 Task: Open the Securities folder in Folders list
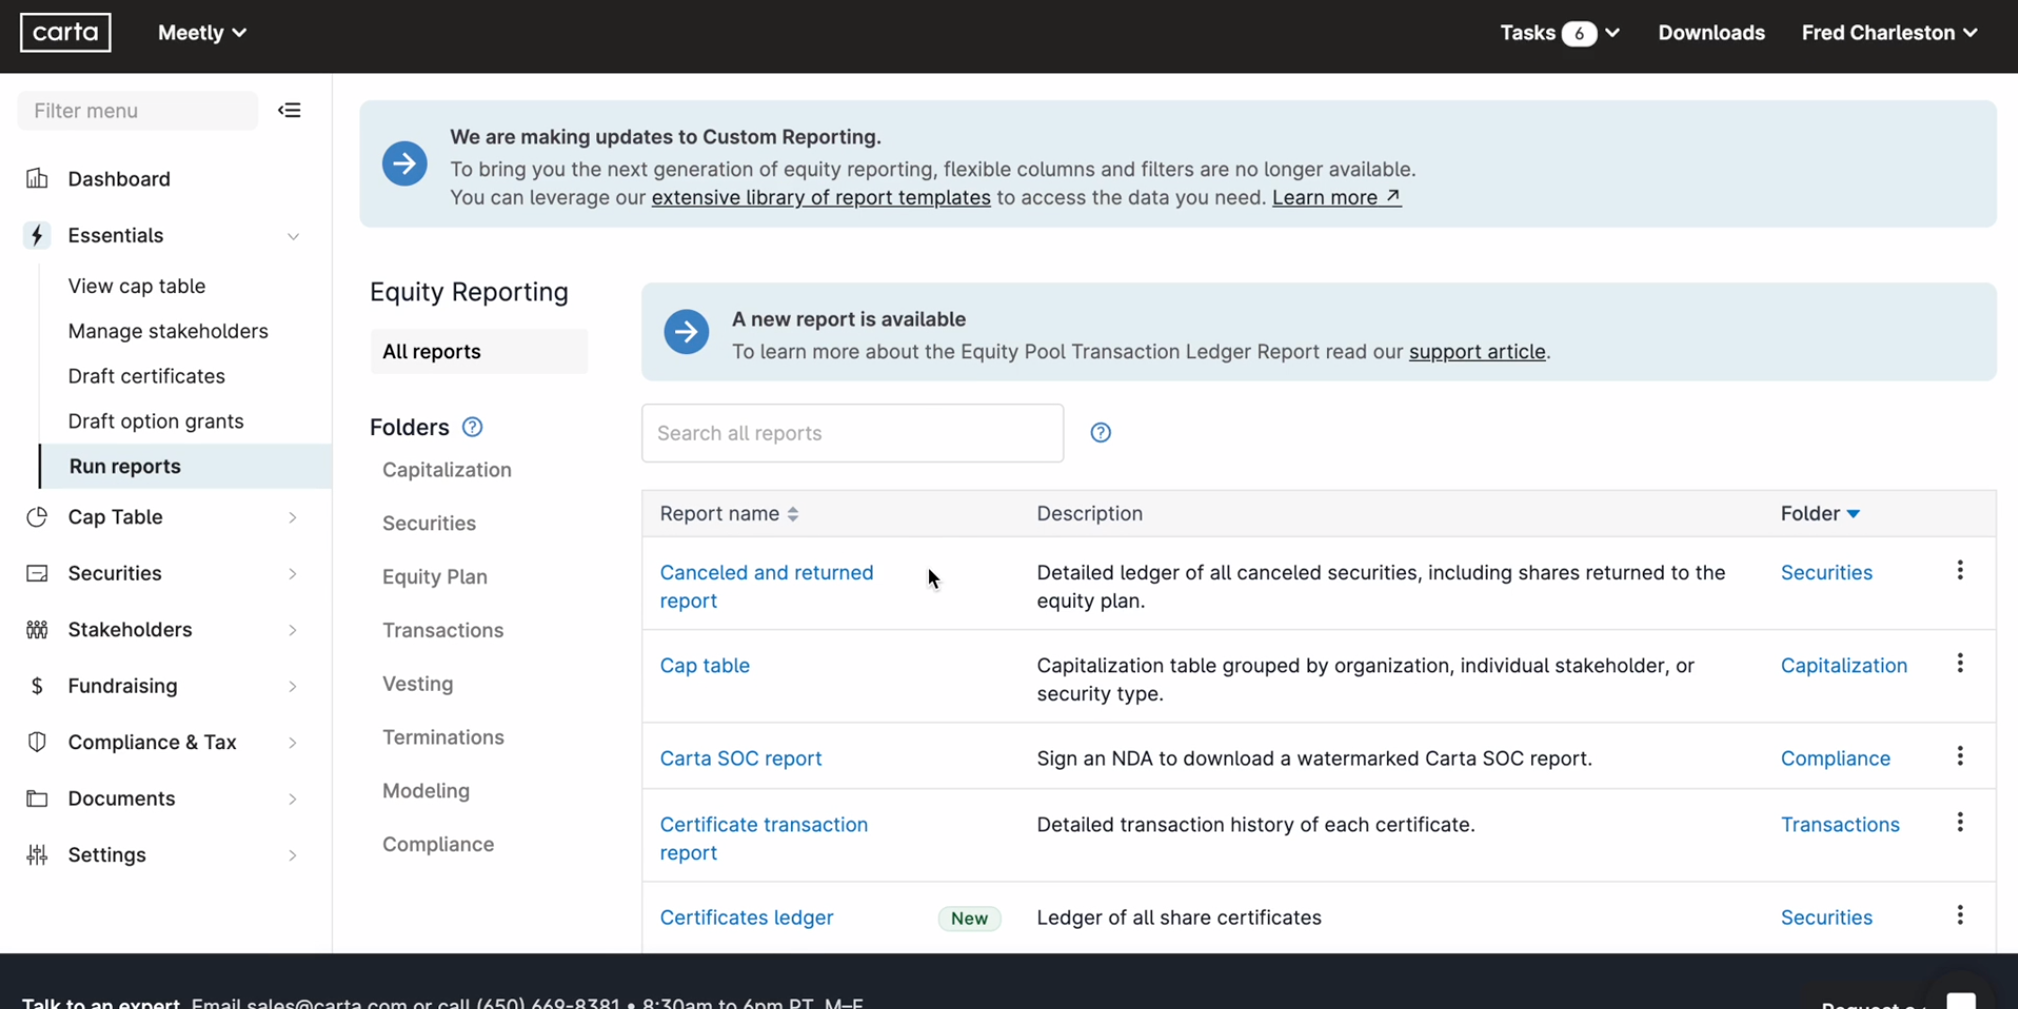pos(429,523)
